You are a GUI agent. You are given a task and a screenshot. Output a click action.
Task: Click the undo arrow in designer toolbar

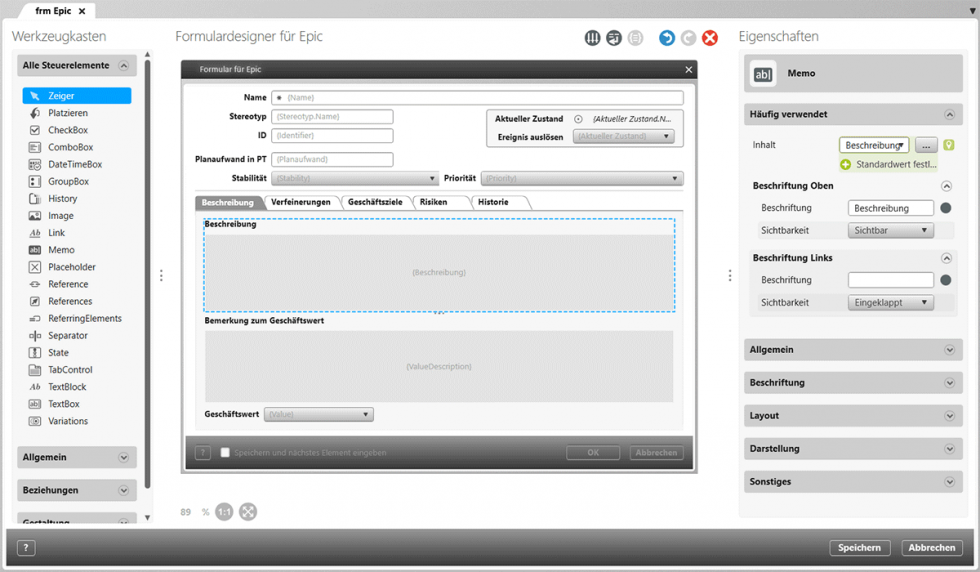click(x=667, y=38)
